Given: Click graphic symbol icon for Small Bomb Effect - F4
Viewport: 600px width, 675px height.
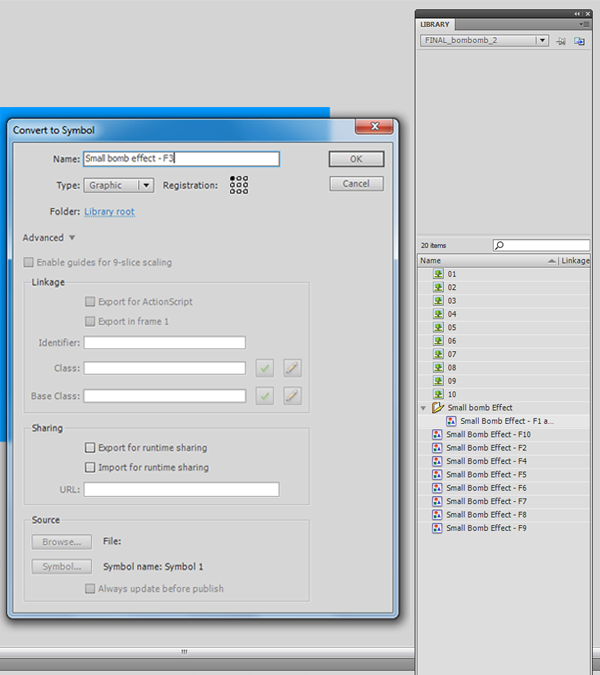Looking at the screenshot, I should [437, 461].
